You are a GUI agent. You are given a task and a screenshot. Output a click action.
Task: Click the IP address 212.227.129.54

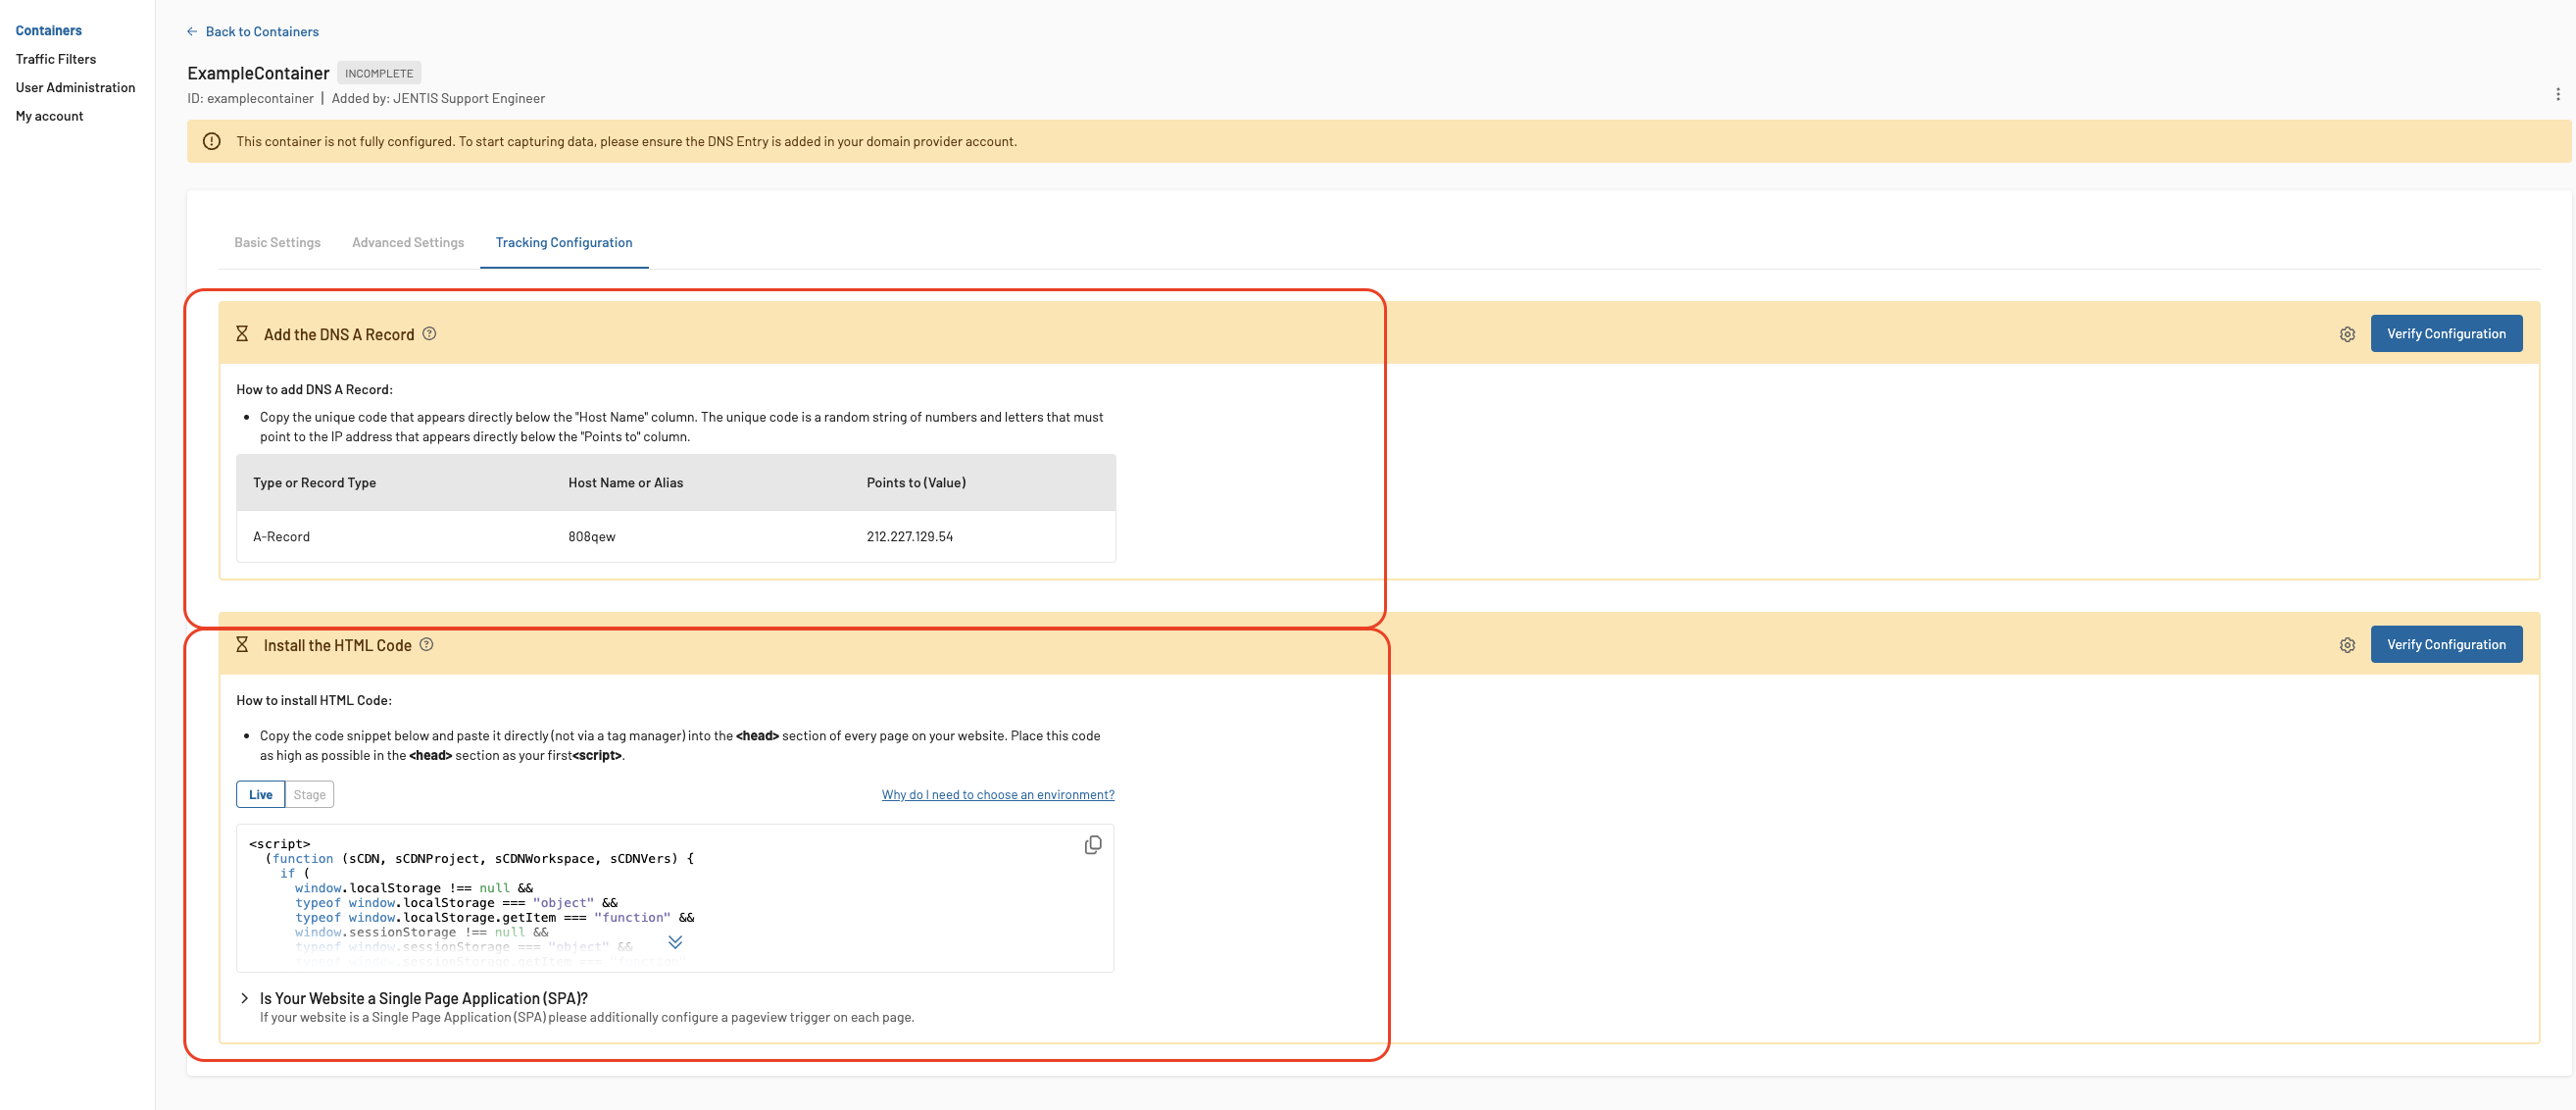click(x=910, y=537)
